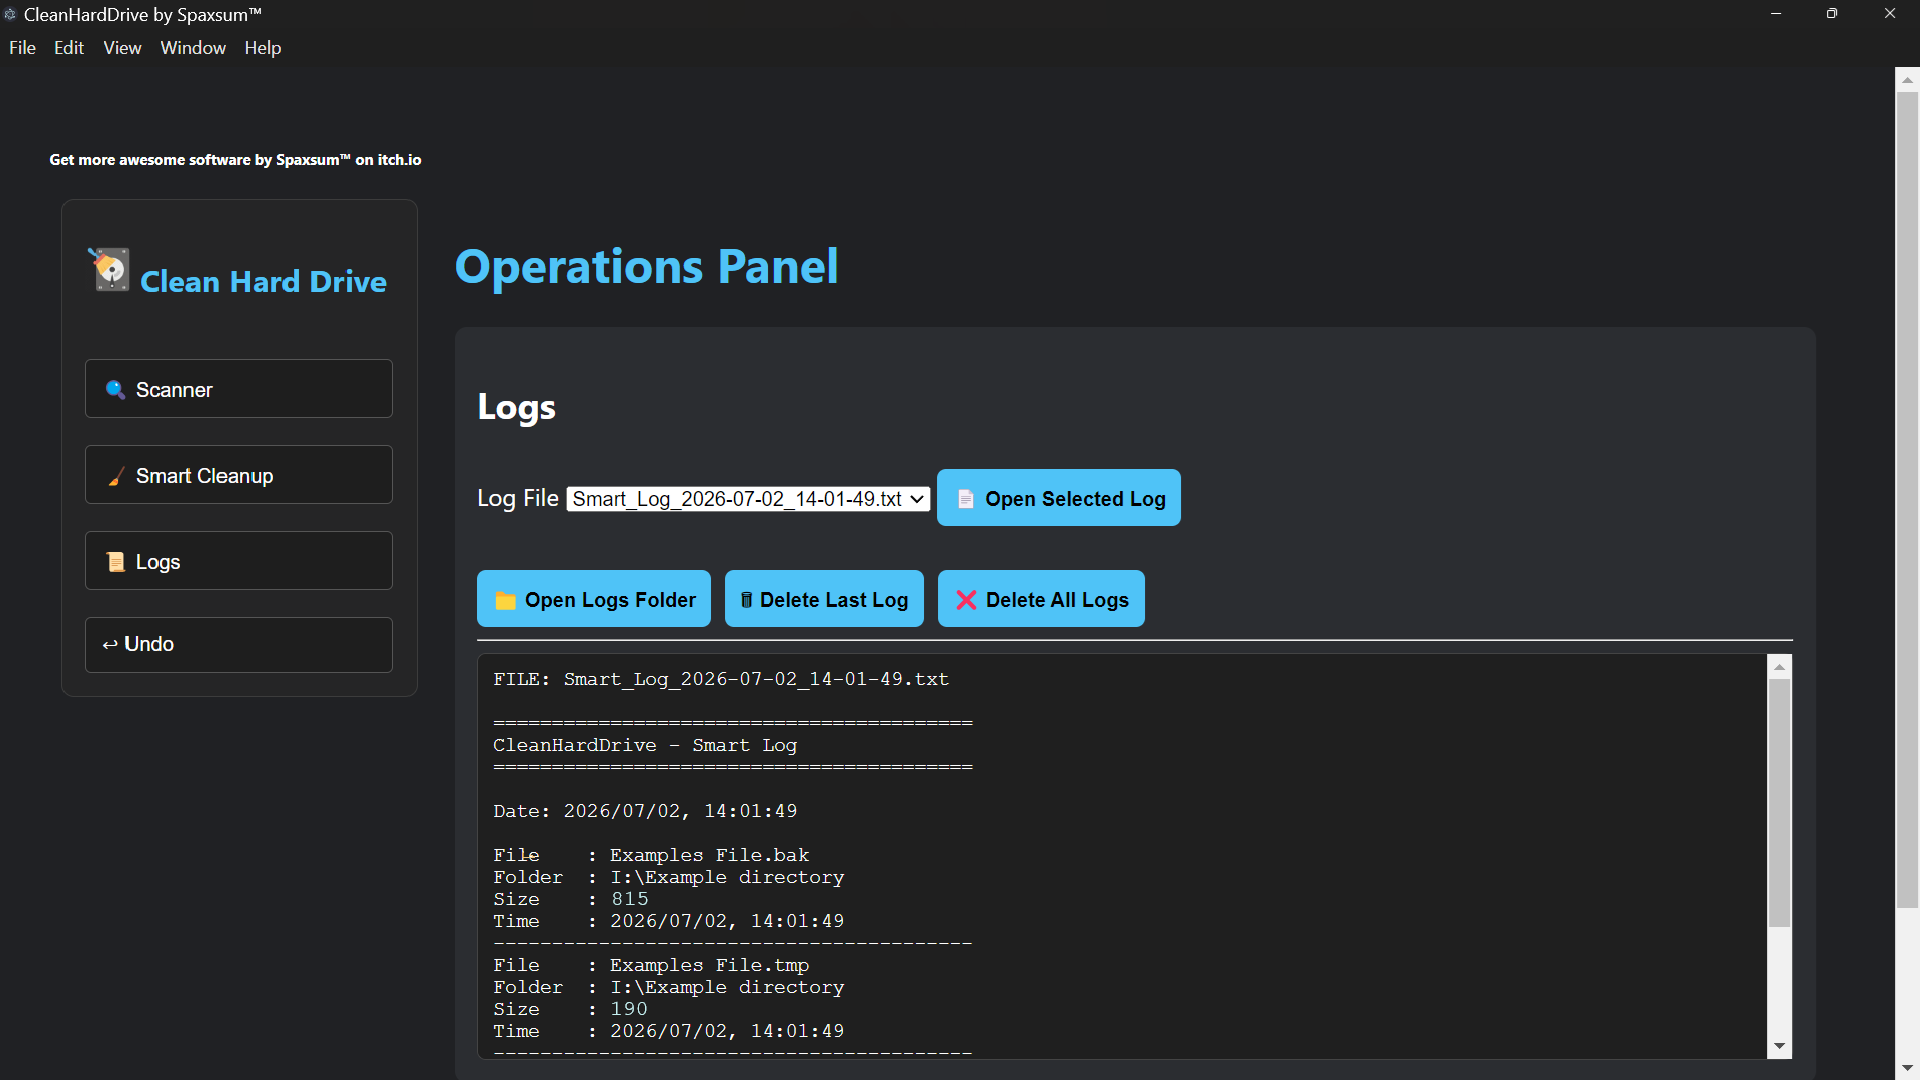Image resolution: width=1920 pixels, height=1080 pixels.
Task: Close the CleanHardDrive window
Action: coord(1890,14)
